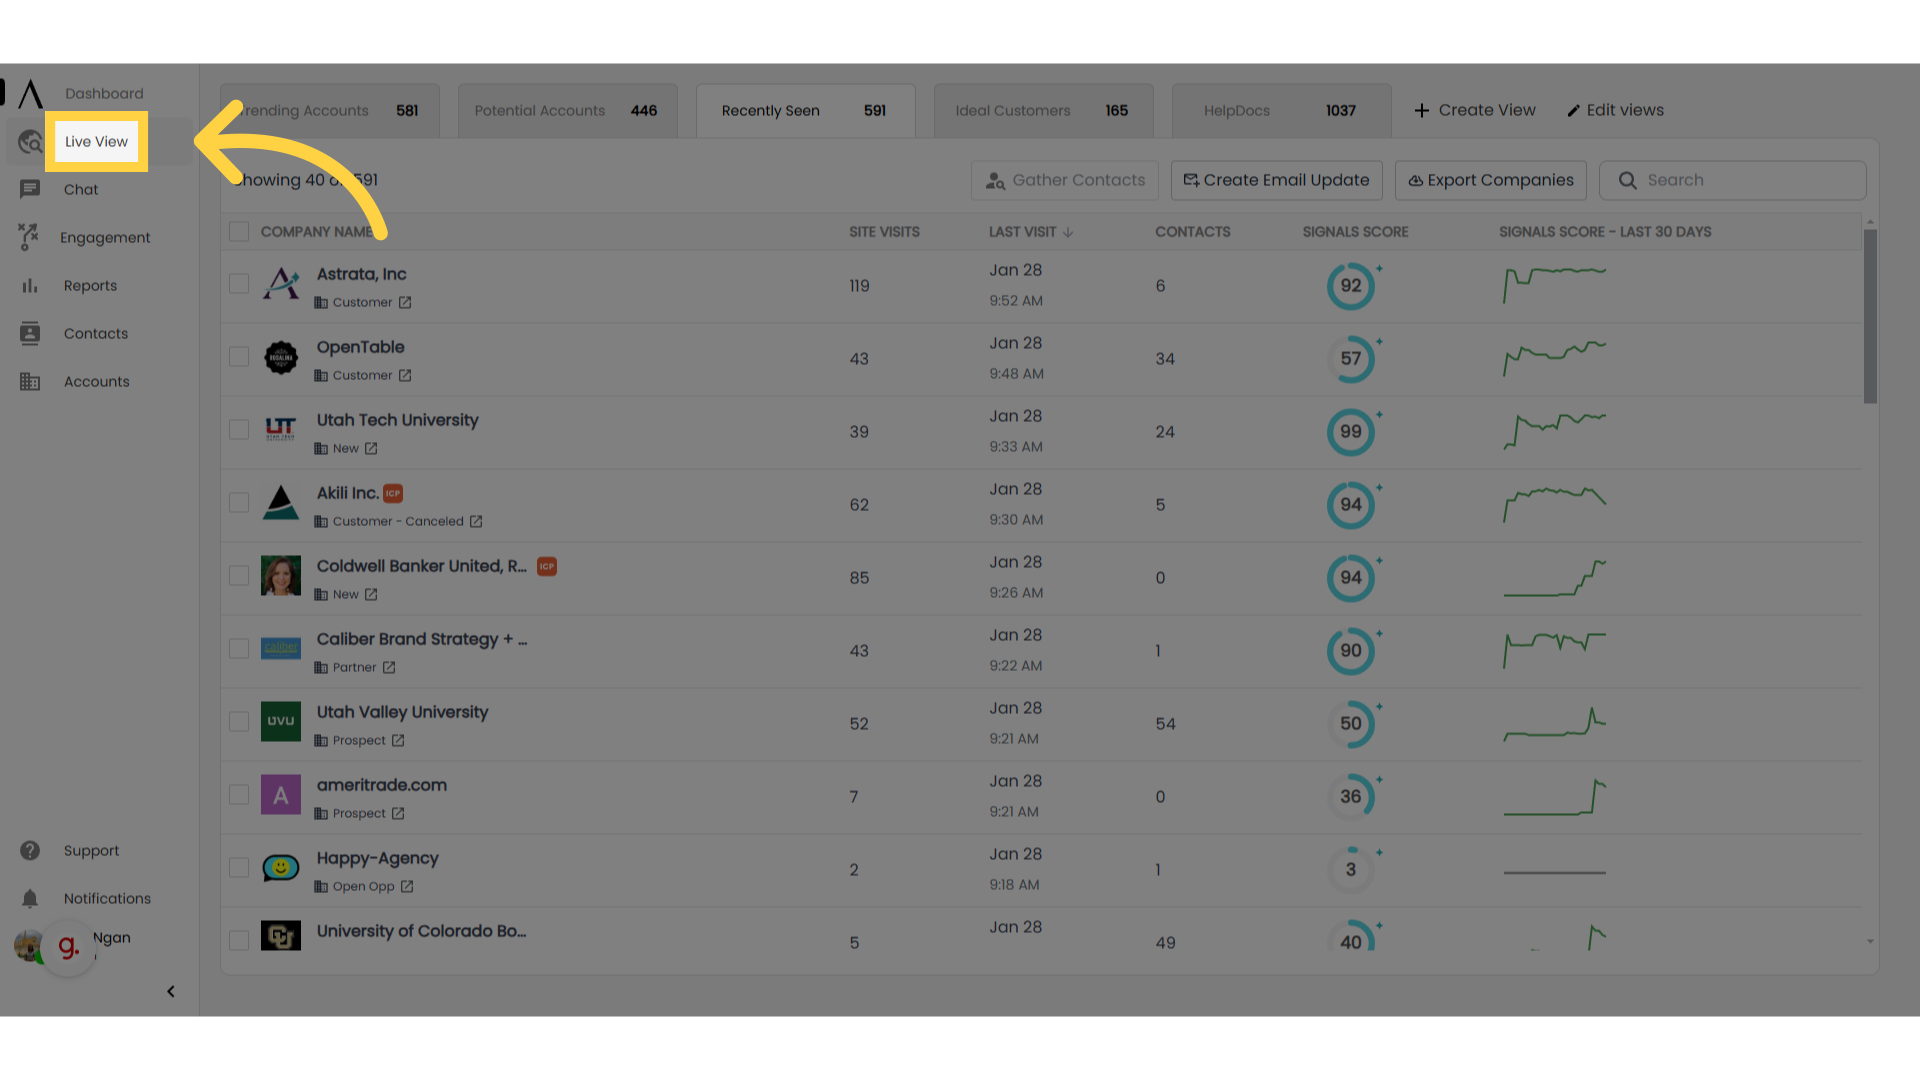This screenshot has width=1920, height=1080.
Task: Tick the ameritrade.com row checkbox
Action: (239, 795)
